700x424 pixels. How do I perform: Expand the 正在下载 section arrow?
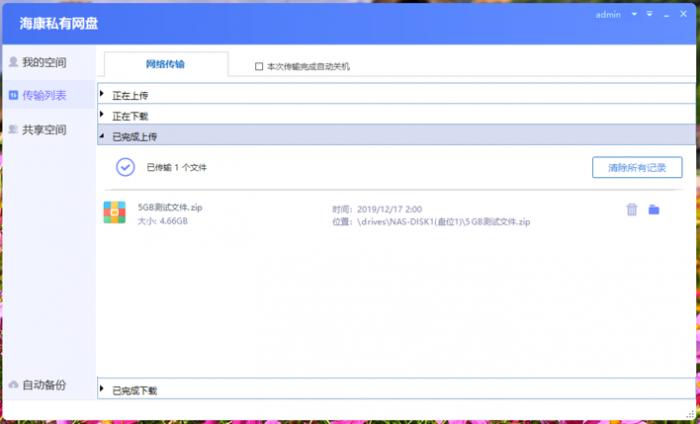pos(102,114)
